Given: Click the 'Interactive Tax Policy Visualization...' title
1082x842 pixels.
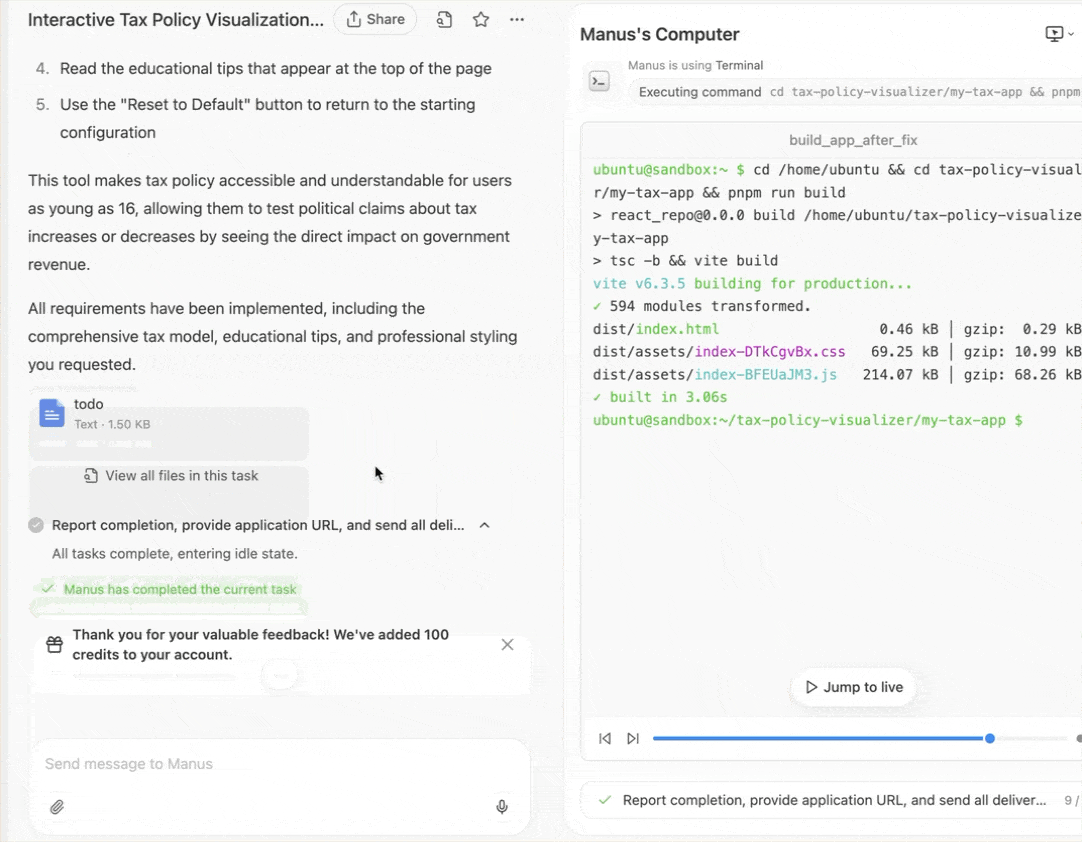Looking at the screenshot, I should (175, 20).
